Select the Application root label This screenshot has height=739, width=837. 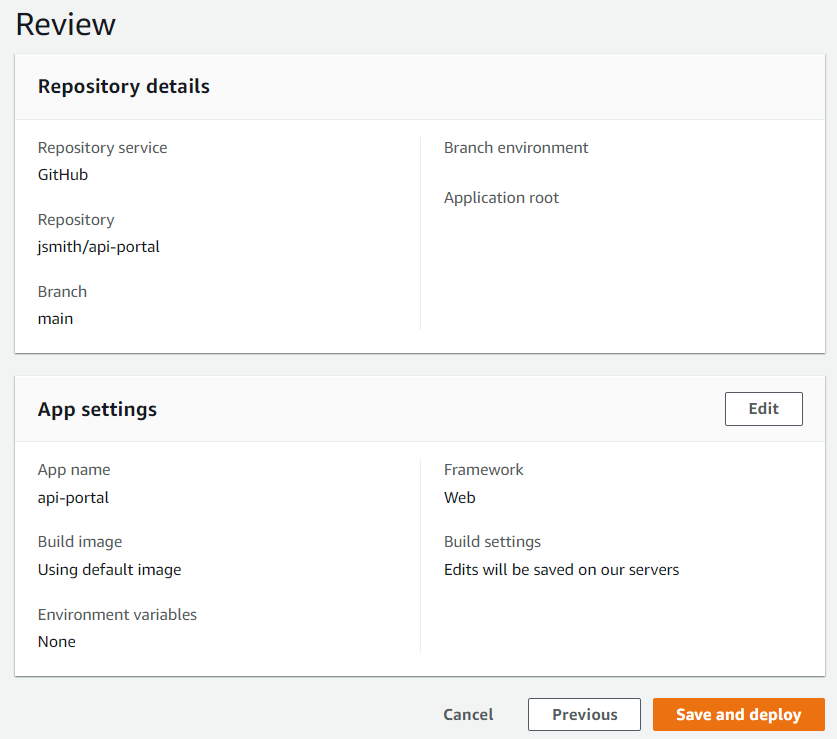pyautogui.click(x=501, y=198)
